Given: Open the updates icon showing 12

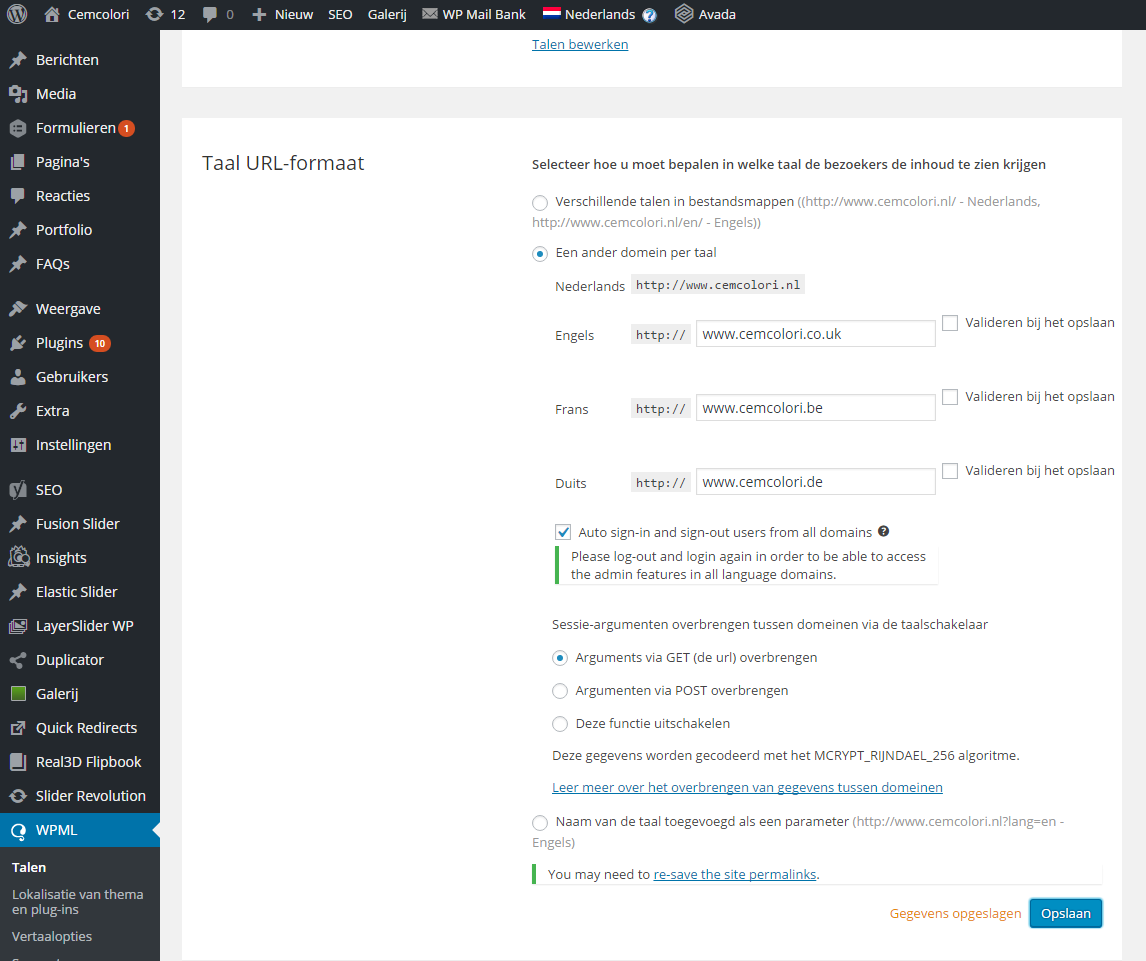Looking at the screenshot, I should [x=154, y=15].
